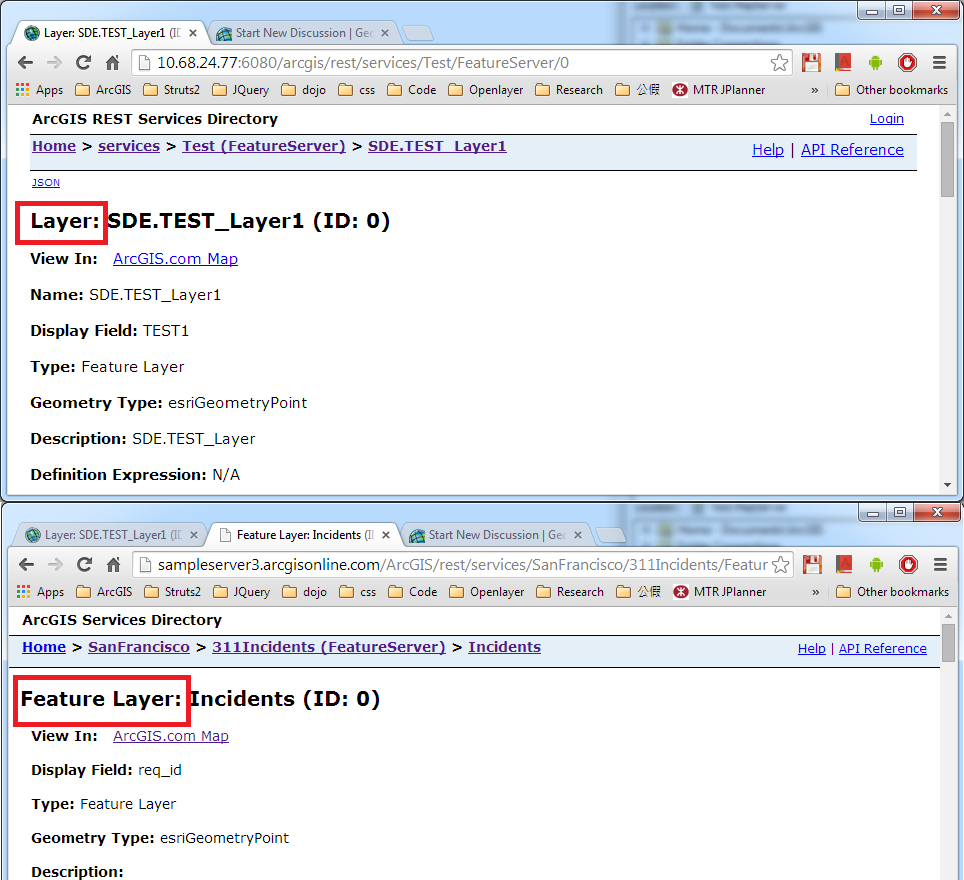Switch to Start New Discussion tab in top window
This screenshot has height=880, width=964.
point(304,33)
